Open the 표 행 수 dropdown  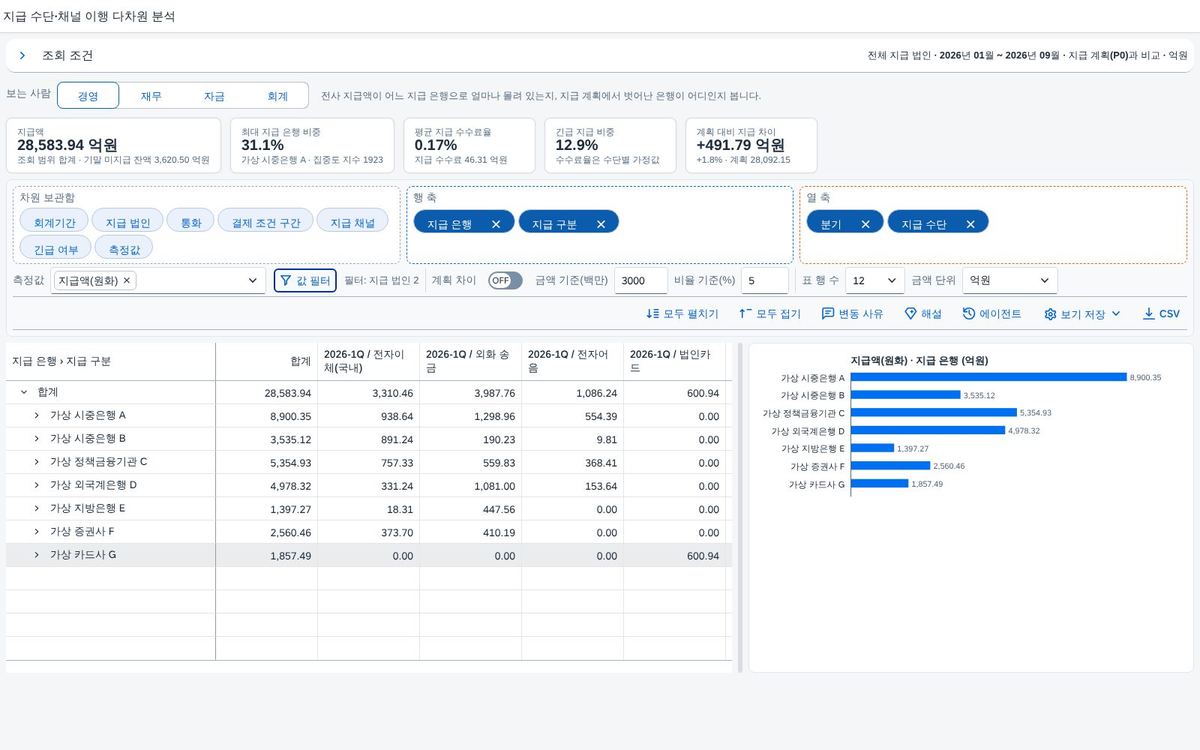[875, 281]
